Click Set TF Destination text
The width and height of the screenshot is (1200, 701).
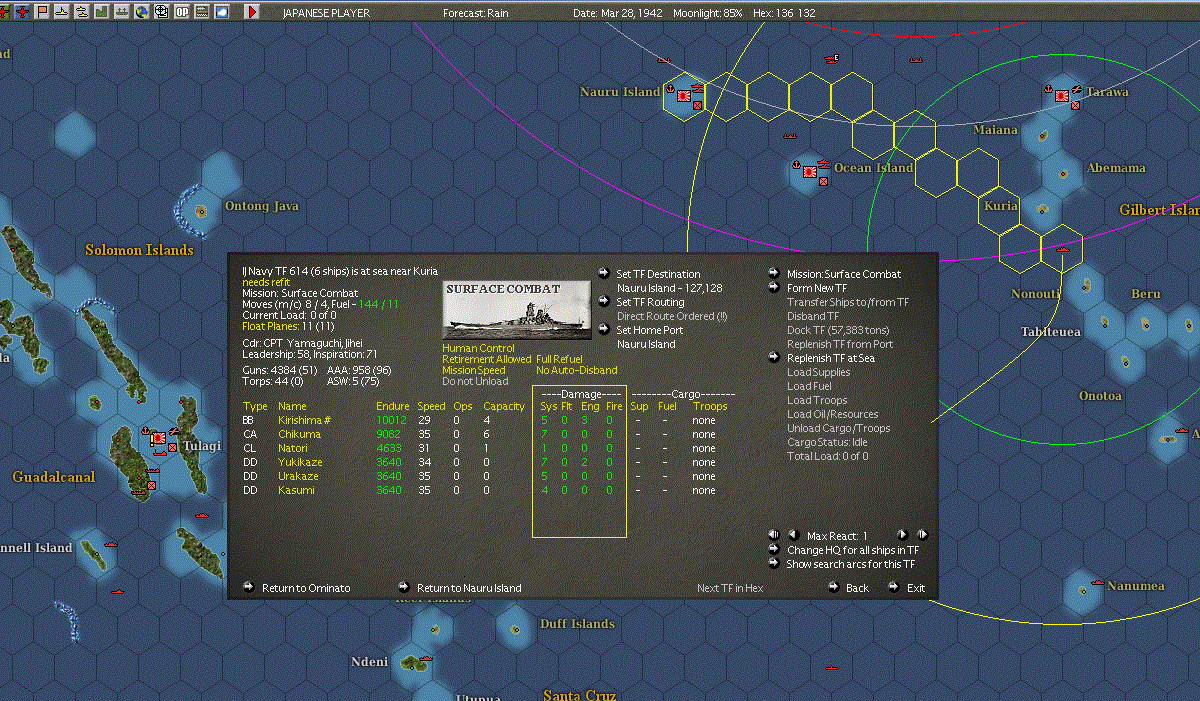coord(658,274)
